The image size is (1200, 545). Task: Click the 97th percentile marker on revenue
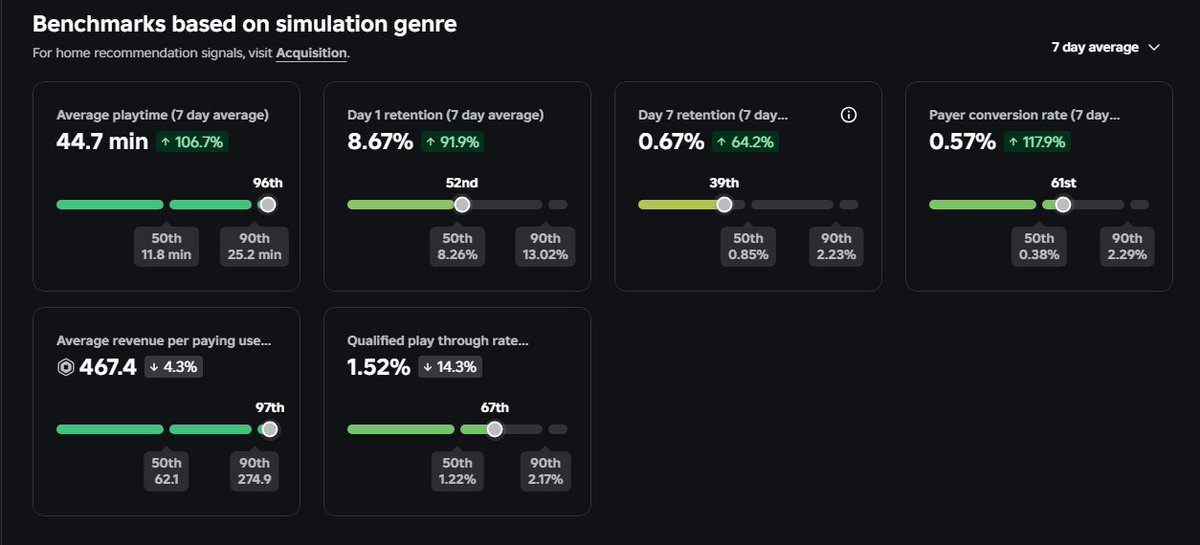269,429
